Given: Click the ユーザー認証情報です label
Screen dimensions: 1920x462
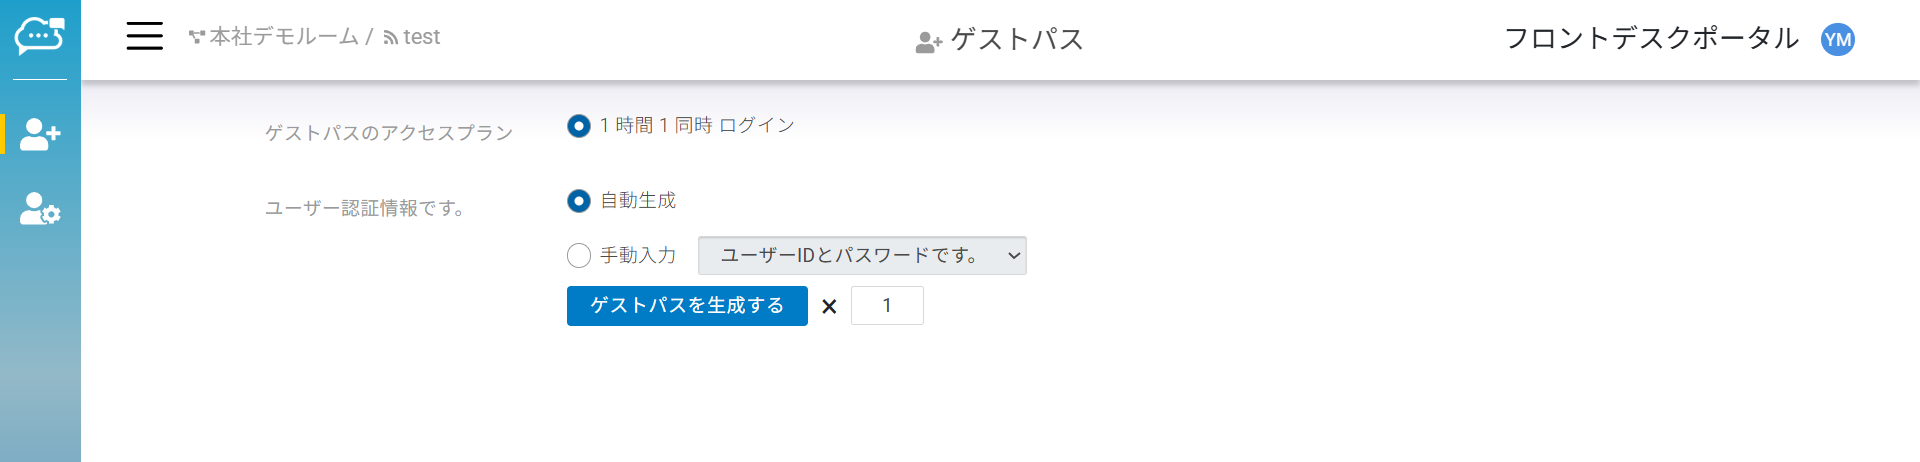Looking at the screenshot, I should [365, 208].
